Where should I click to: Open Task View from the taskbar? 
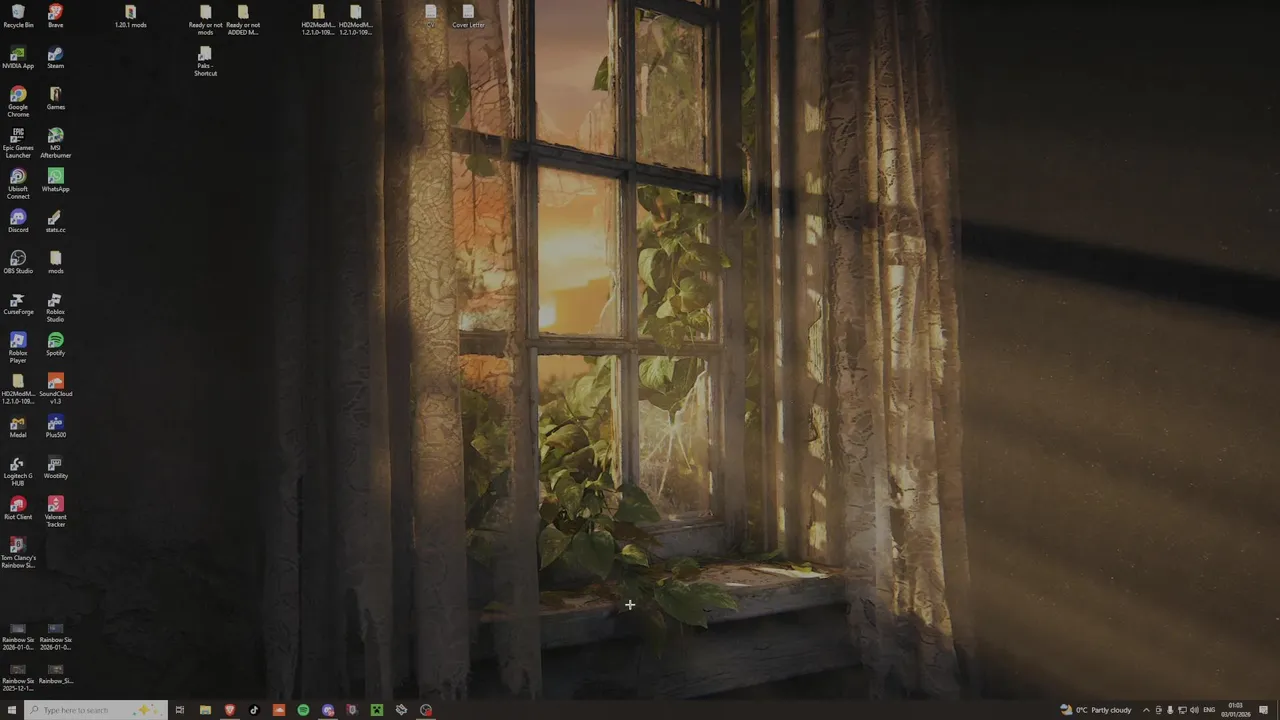180,710
